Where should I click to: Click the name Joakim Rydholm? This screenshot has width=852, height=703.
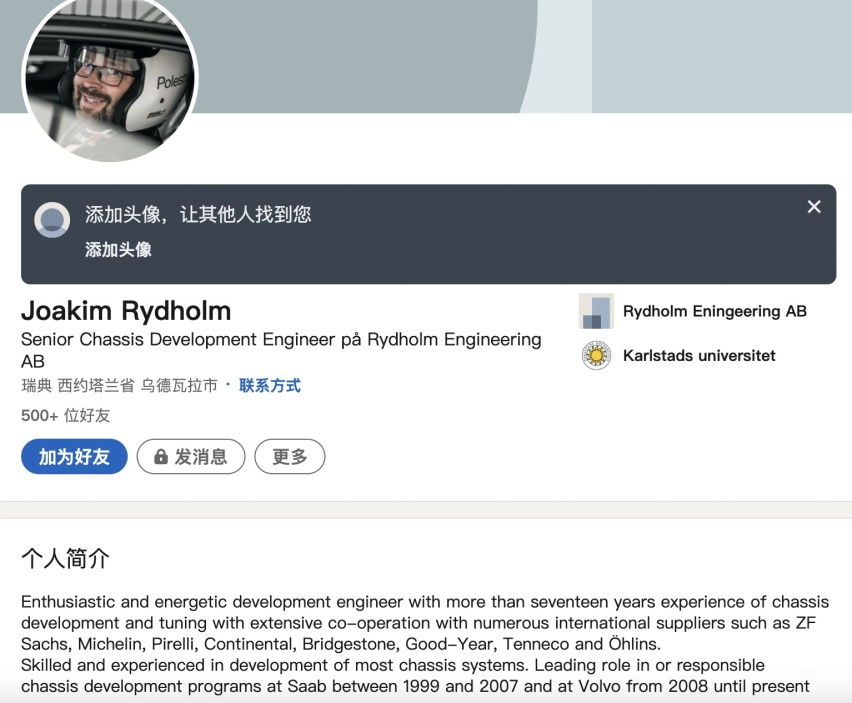coord(126,311)
